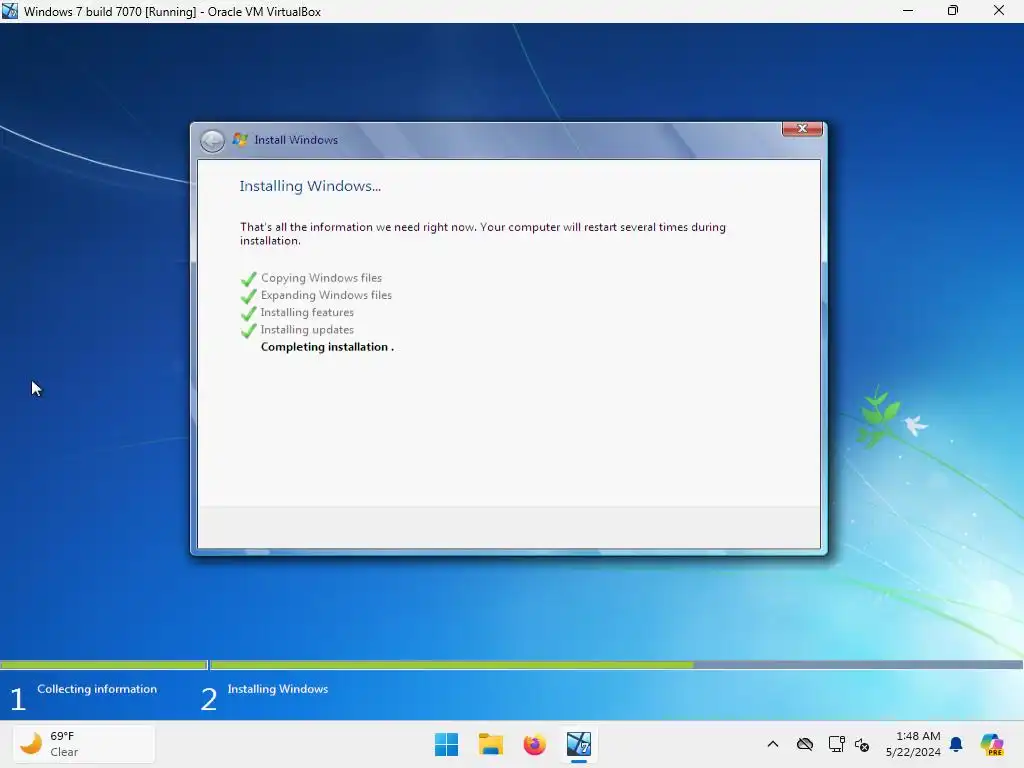Screen dimensions: 1024x768
Task: Click the 'Collecting information' stage label
Action: [x=97, y=689]
